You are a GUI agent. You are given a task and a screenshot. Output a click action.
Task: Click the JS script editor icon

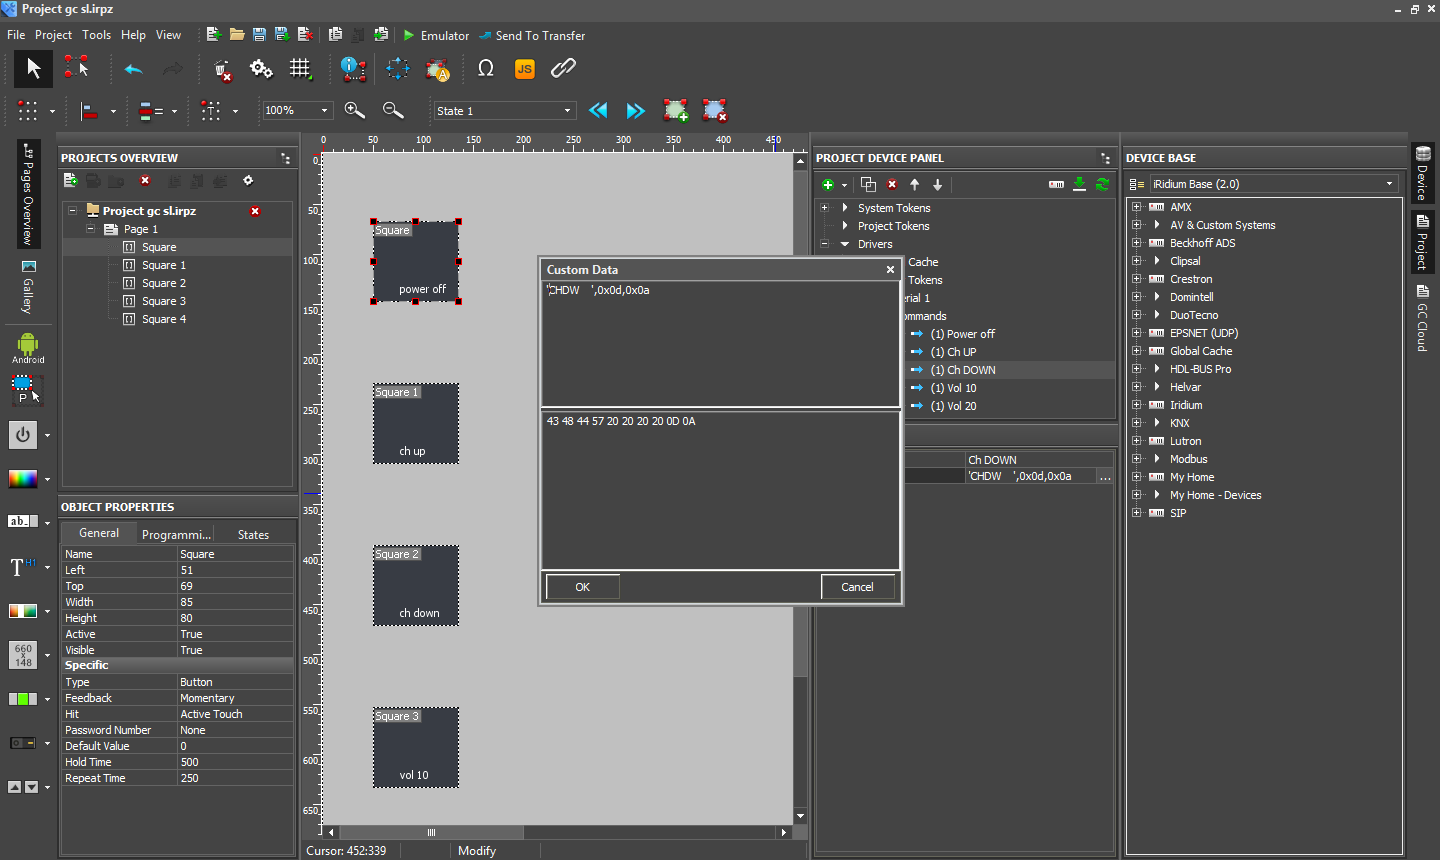[x=524, y=69]
